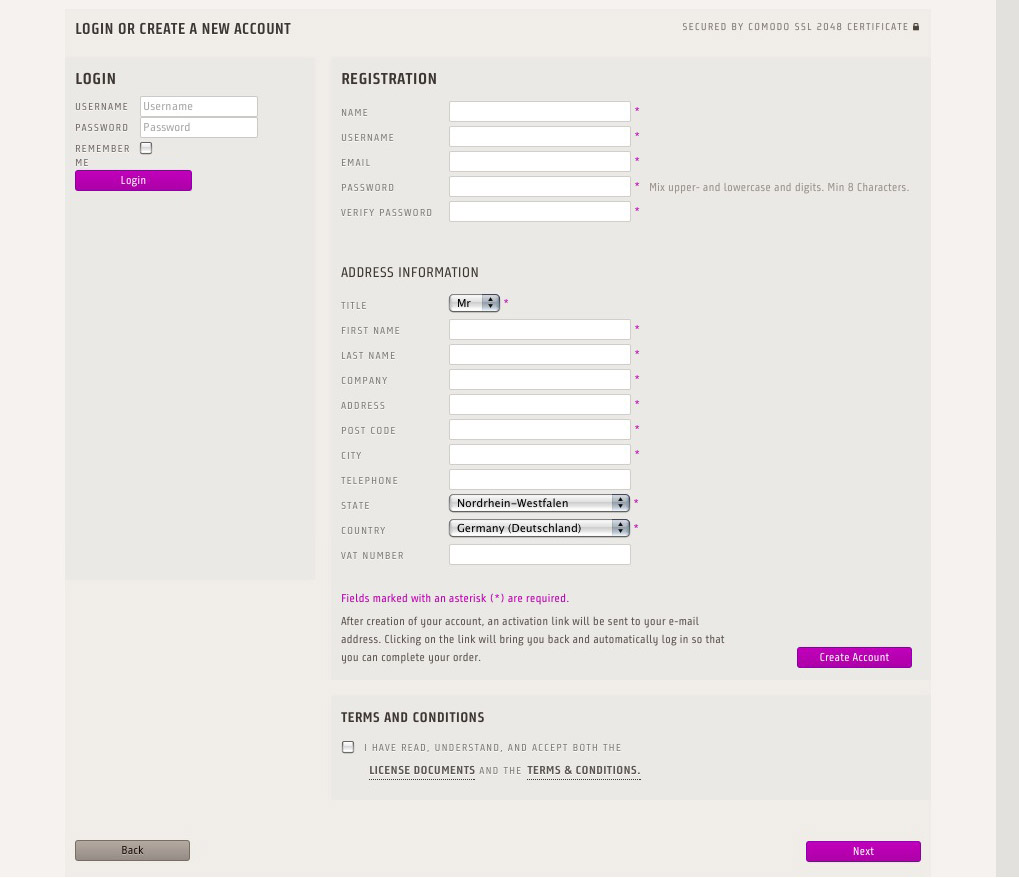The width and height of the screenshot is (1019, 878).
Task: Click the Back button
Action: [132, 850]
